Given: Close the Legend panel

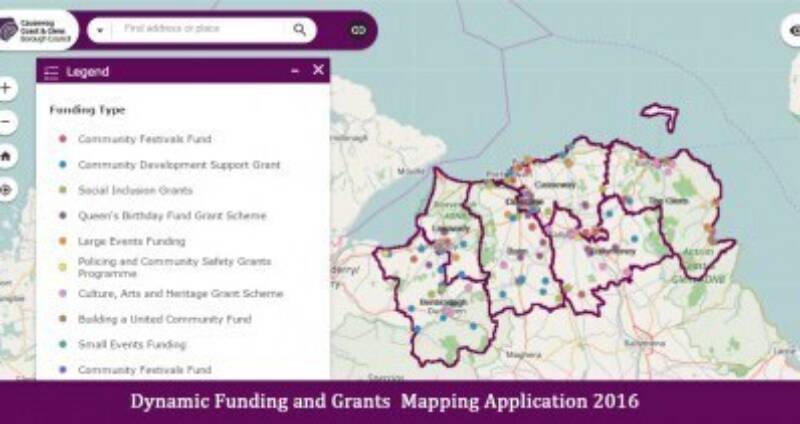Looking at the screenshot, I should tap(318, 70).
